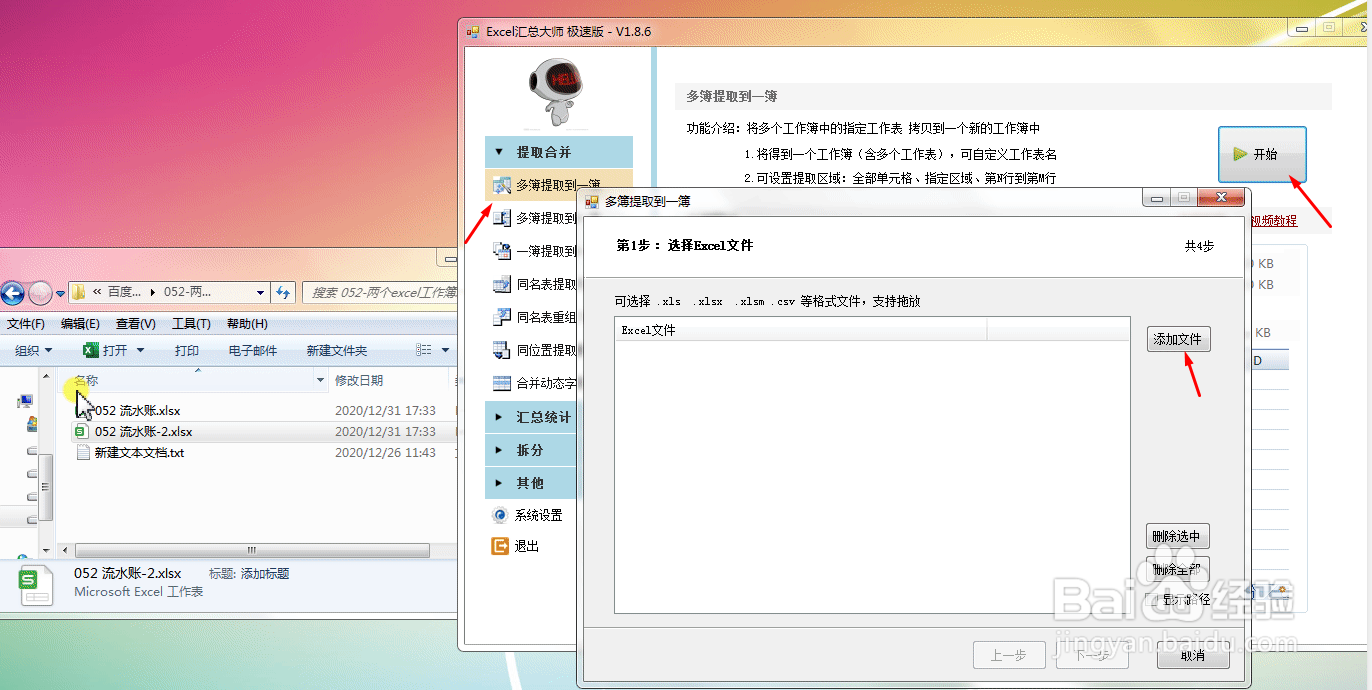Screen dimensions: 1372x690
Task: Open 系统设置 in Excel汇总大师
Action: [x=527, y=515]
